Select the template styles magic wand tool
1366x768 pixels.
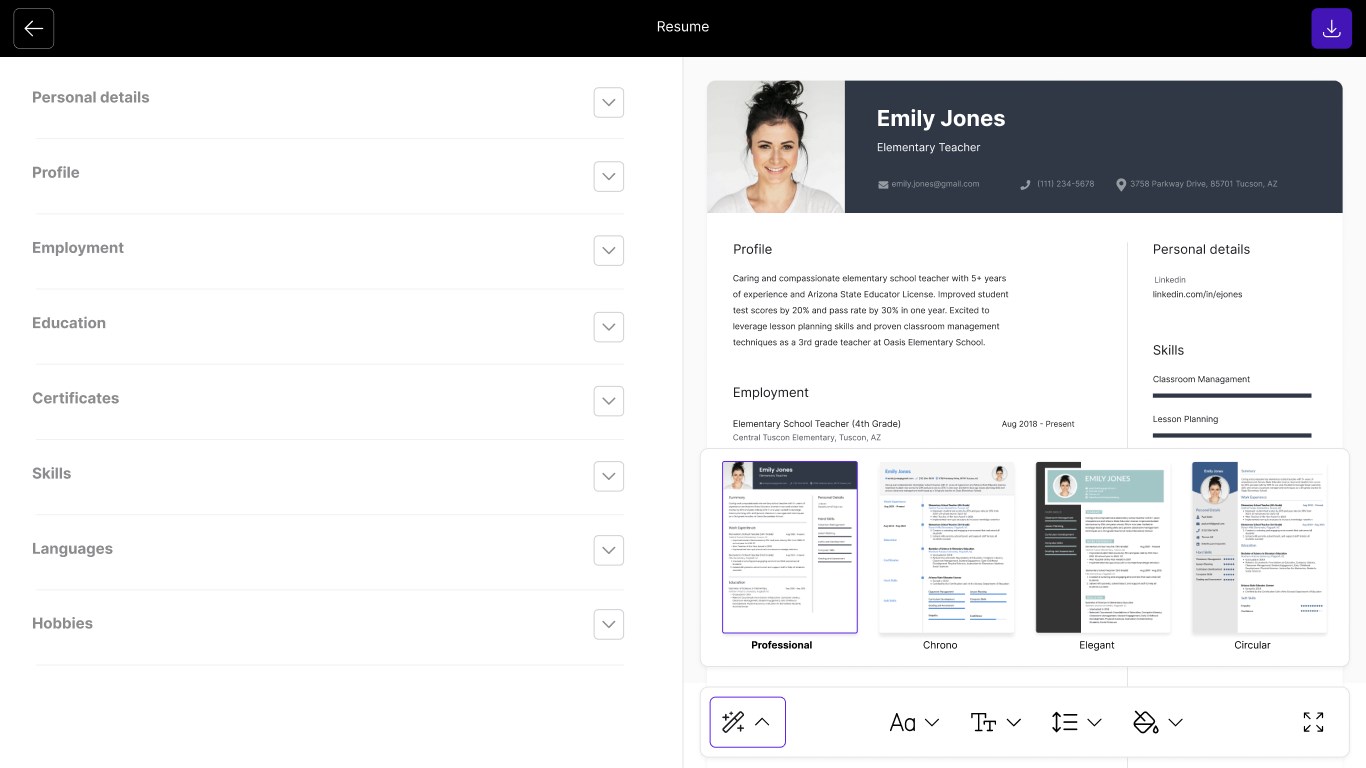click(x=733, y=722)
